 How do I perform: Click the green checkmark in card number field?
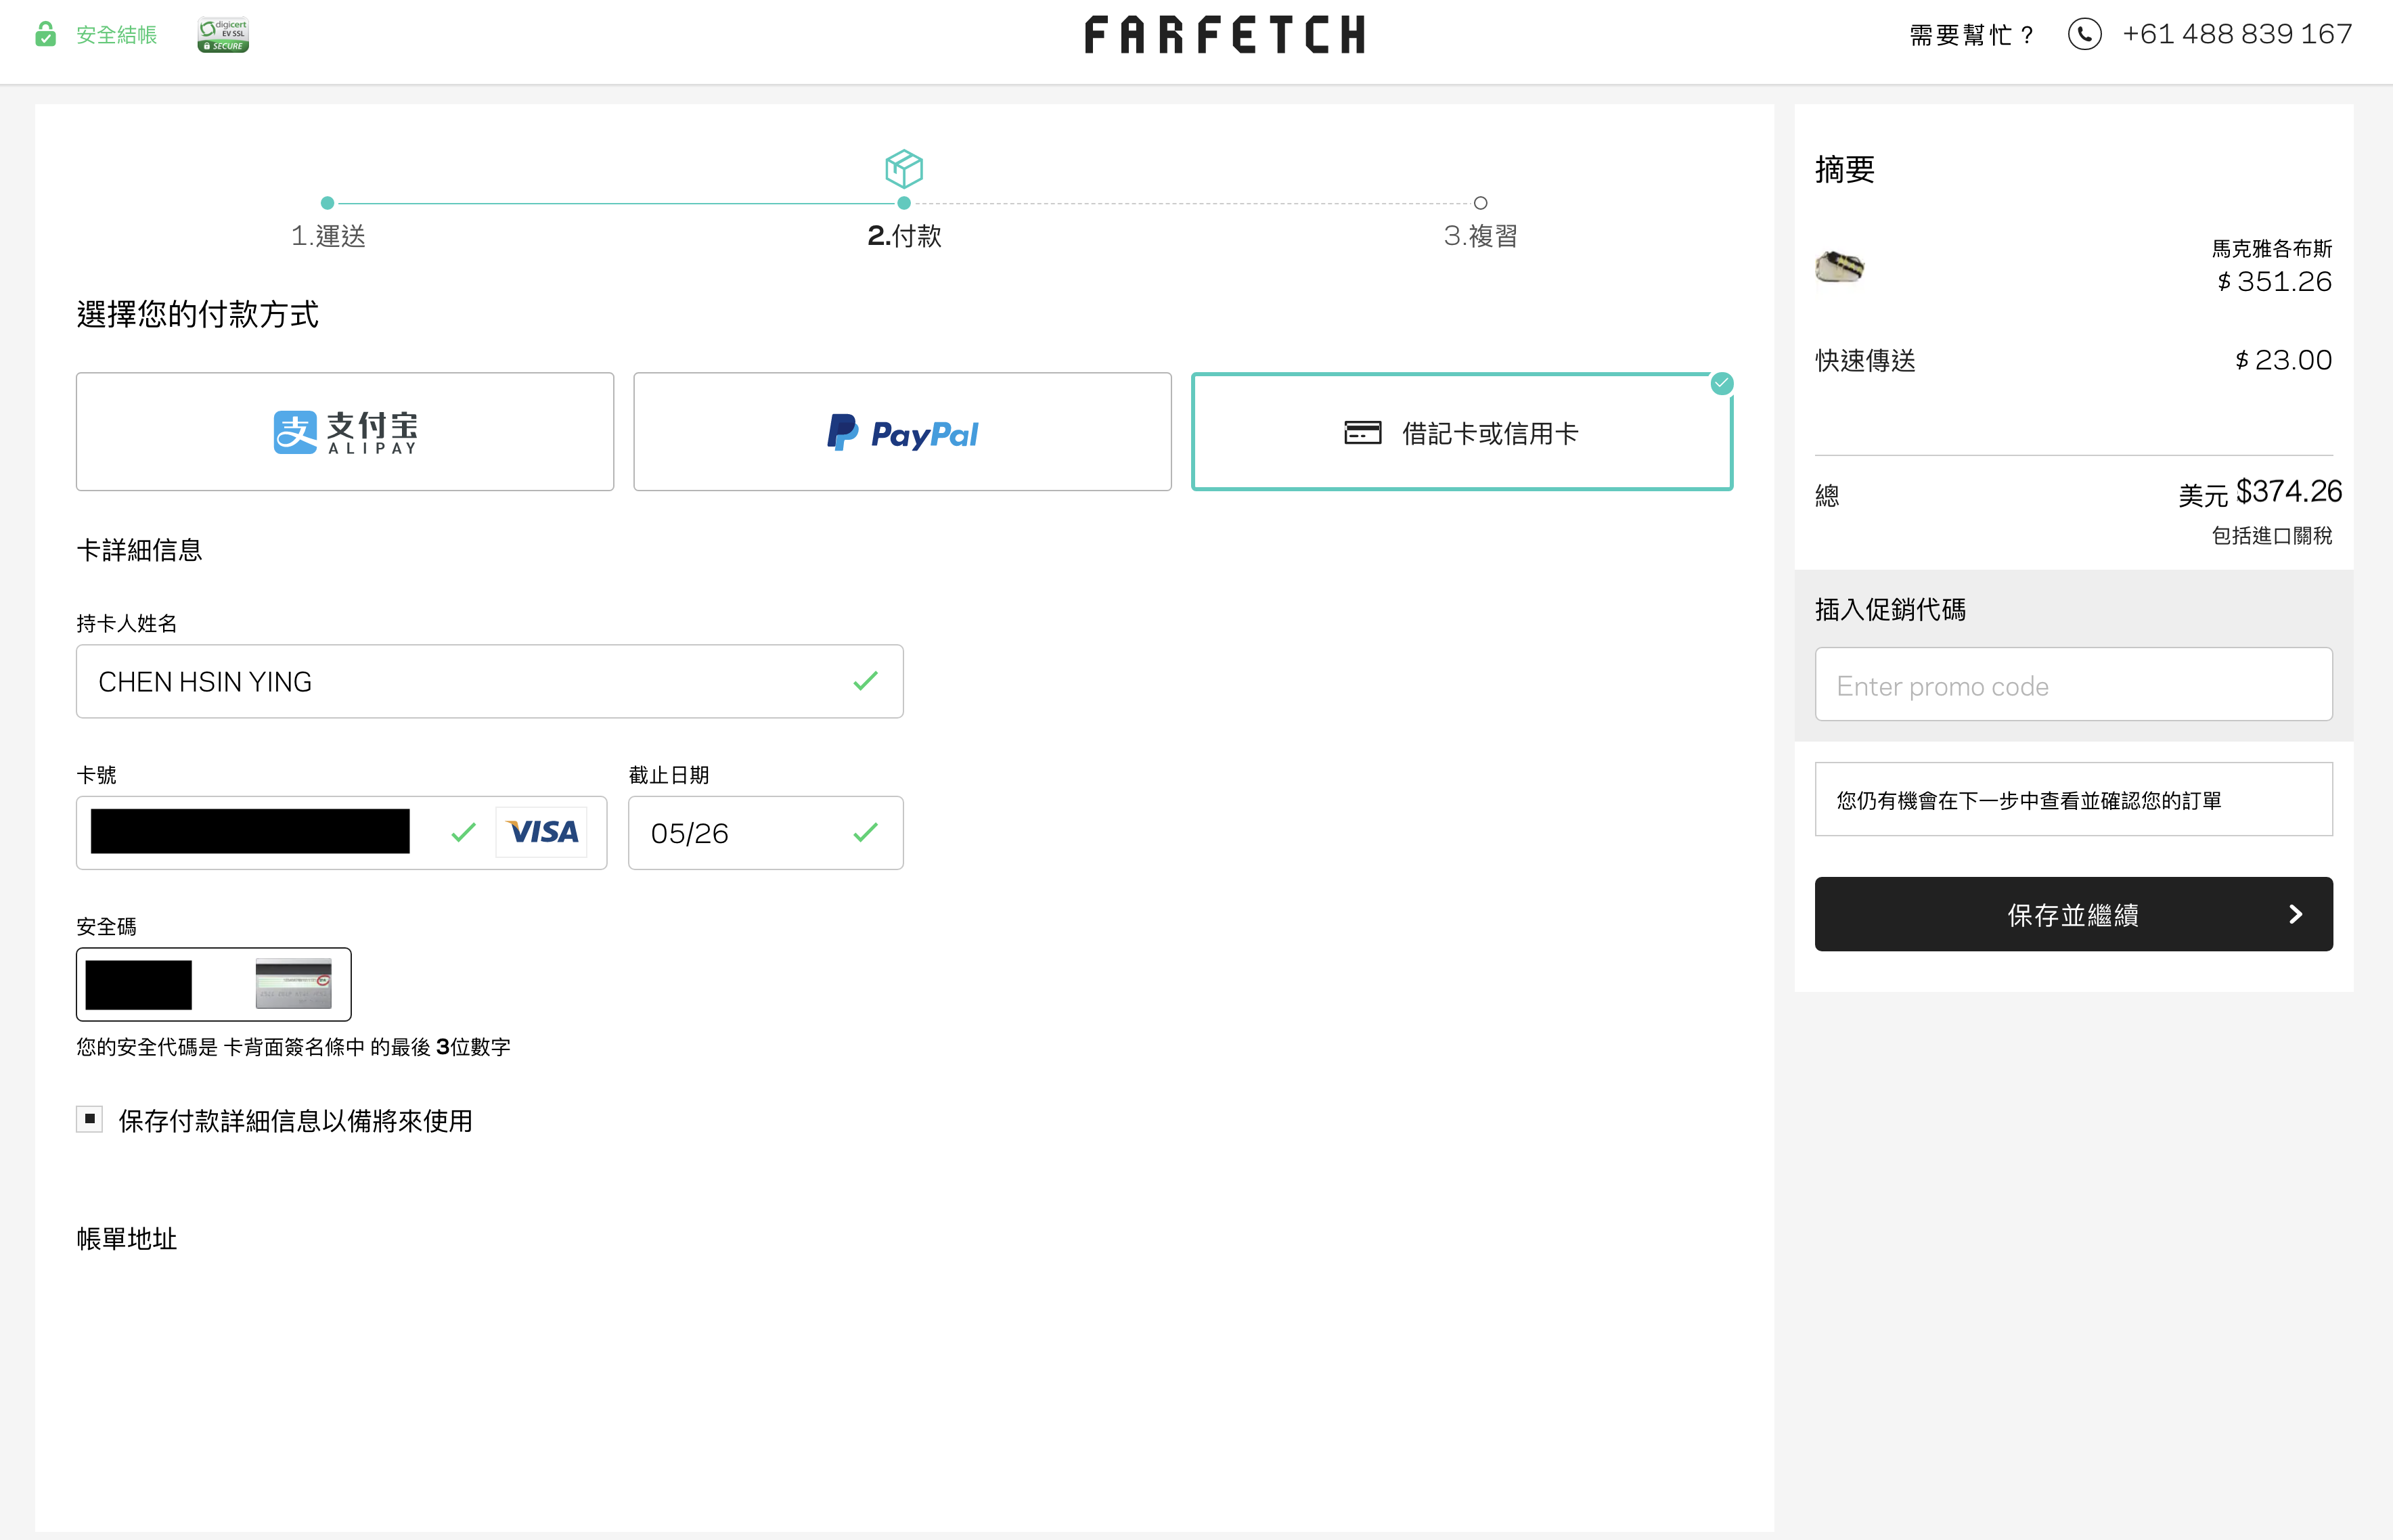tap(463, 832)
